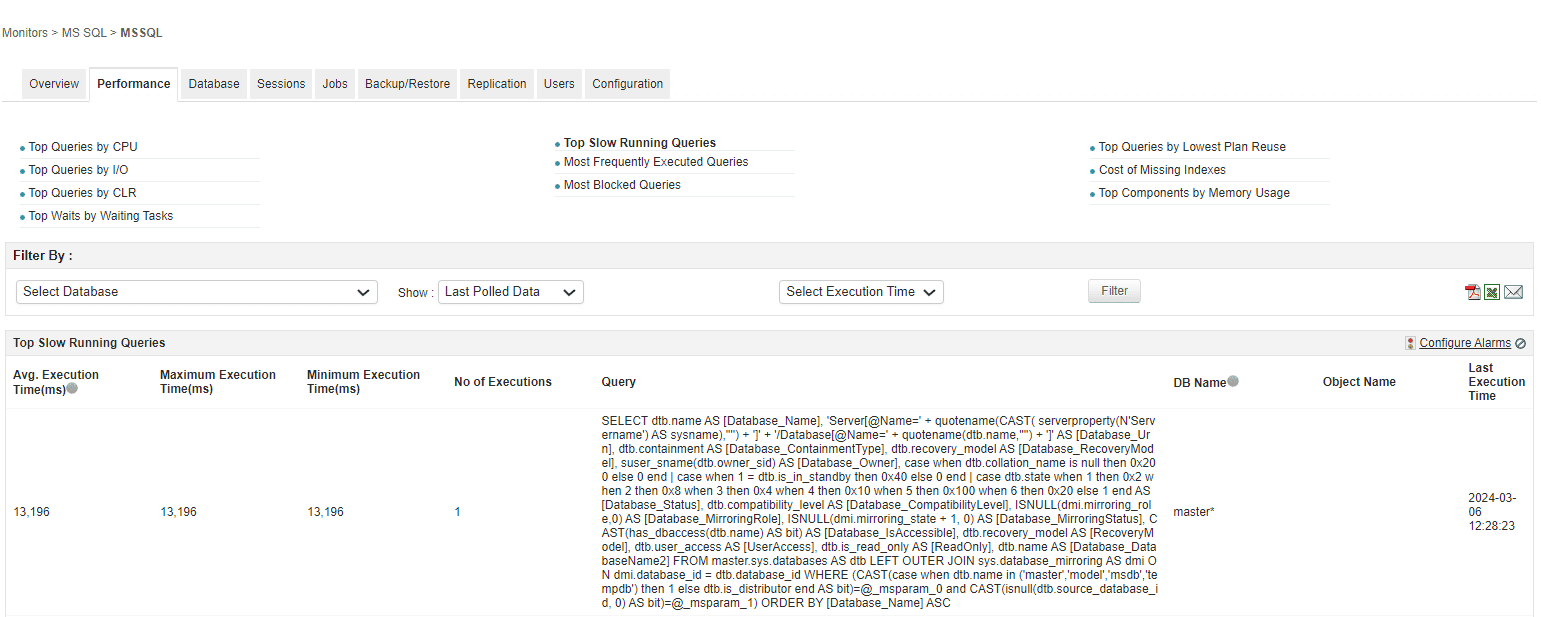Click the gray dot beside DB Name
The image size is (1541, 617).
click(x=1233, y=381)
